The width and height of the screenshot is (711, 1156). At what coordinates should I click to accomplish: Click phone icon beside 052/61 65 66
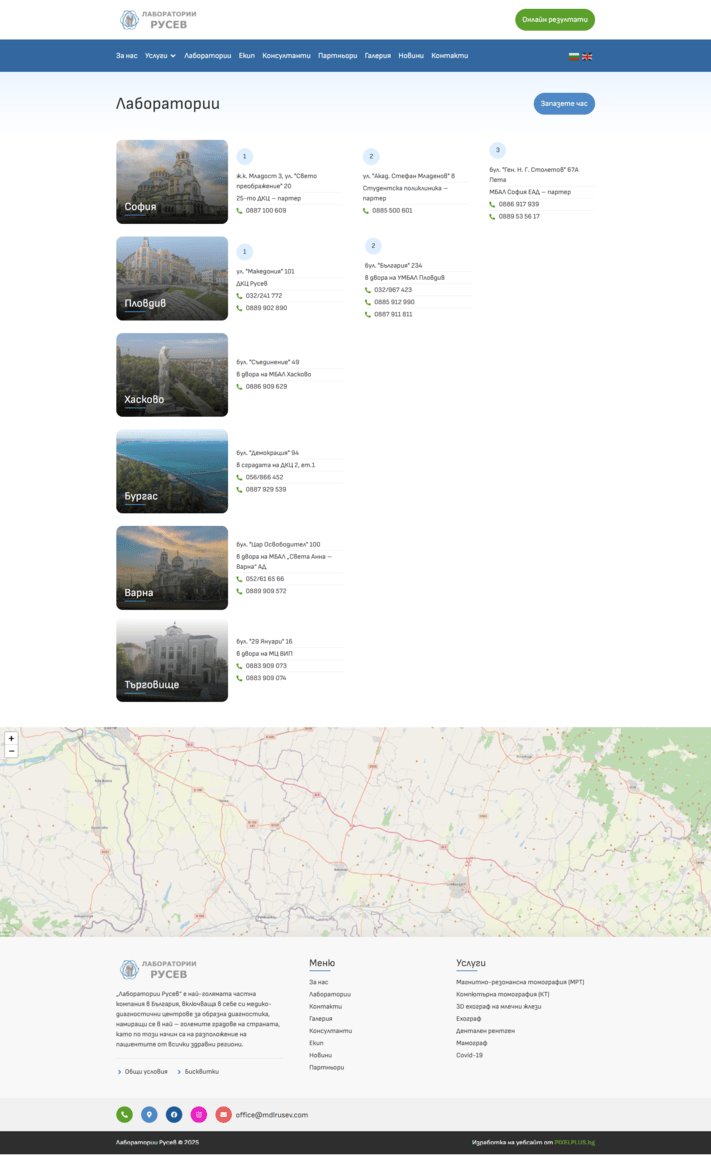(x=239, y=579)
